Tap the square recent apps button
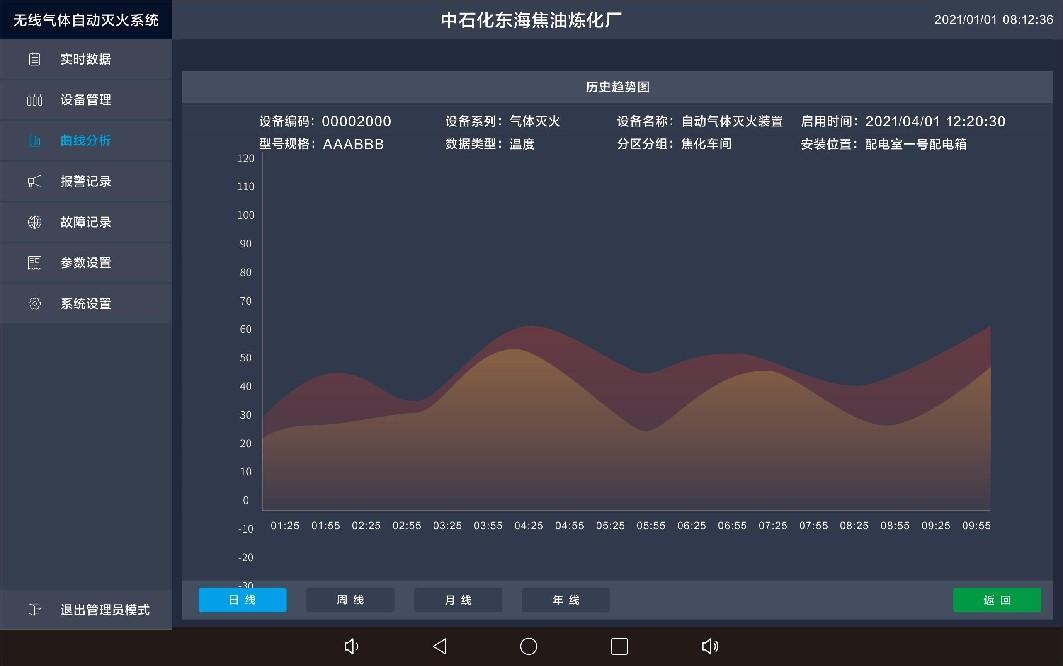 (619, 646)
